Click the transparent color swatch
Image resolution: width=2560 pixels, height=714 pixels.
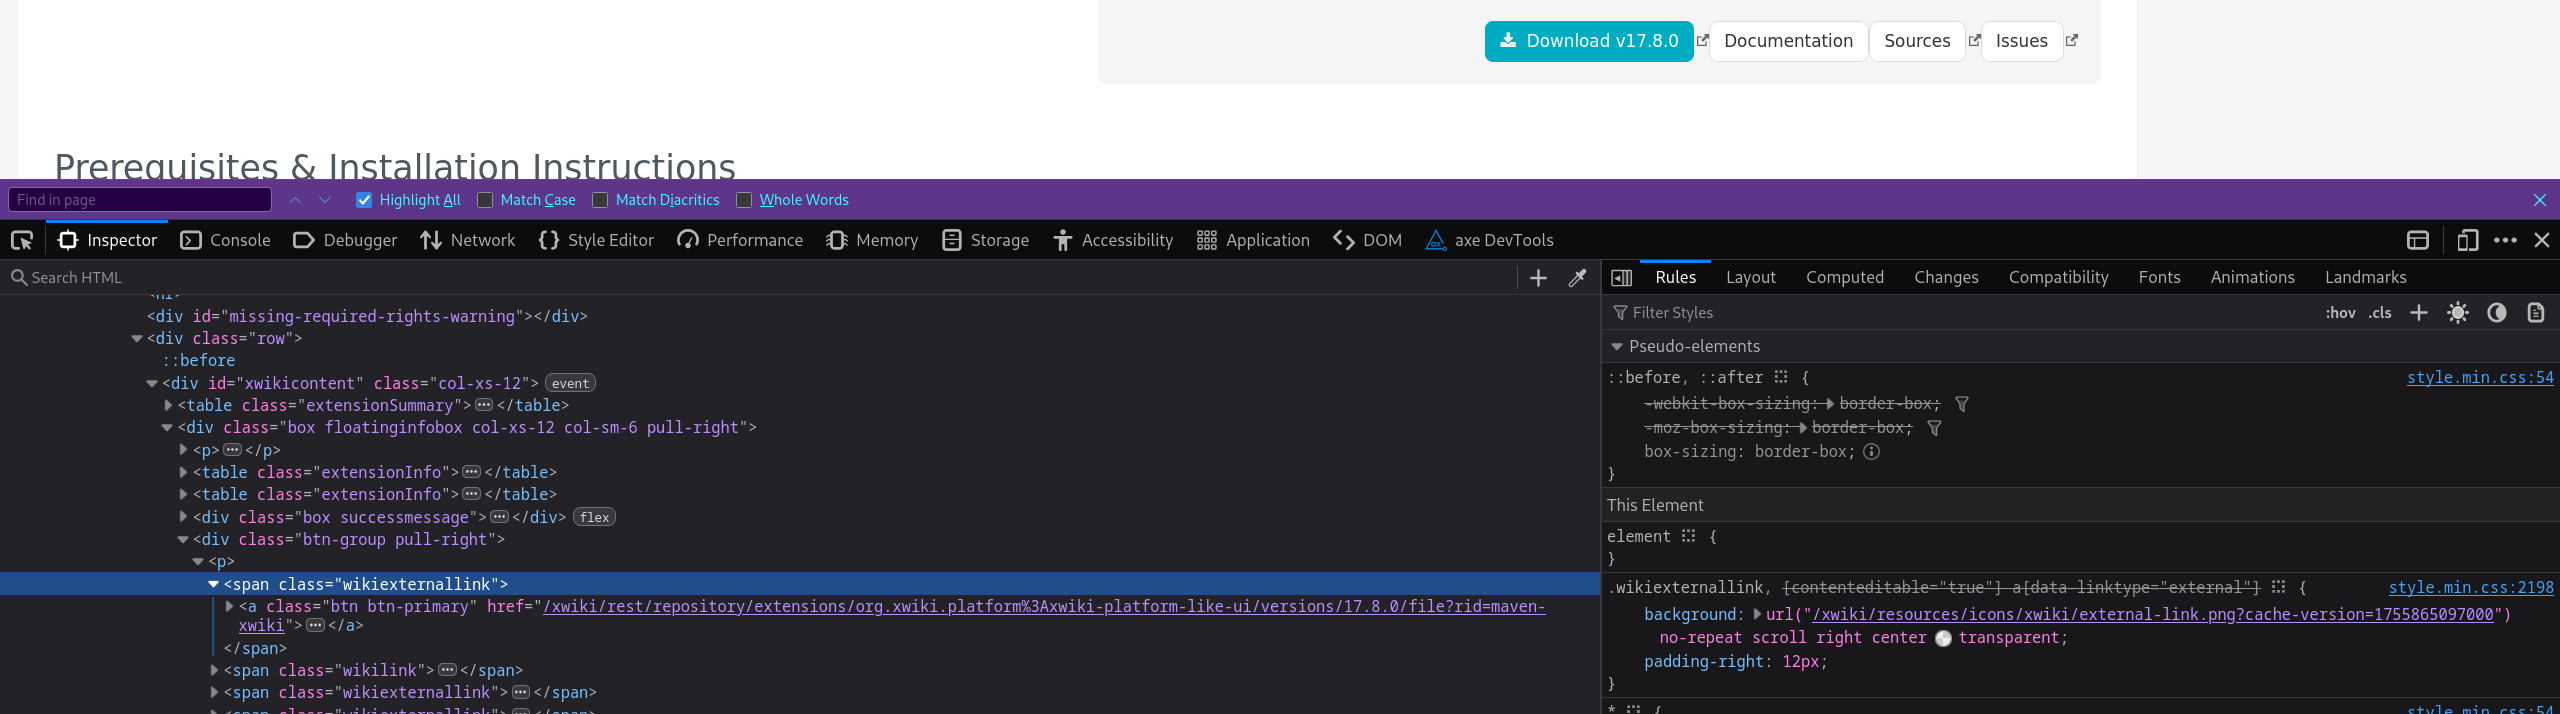1943,638
